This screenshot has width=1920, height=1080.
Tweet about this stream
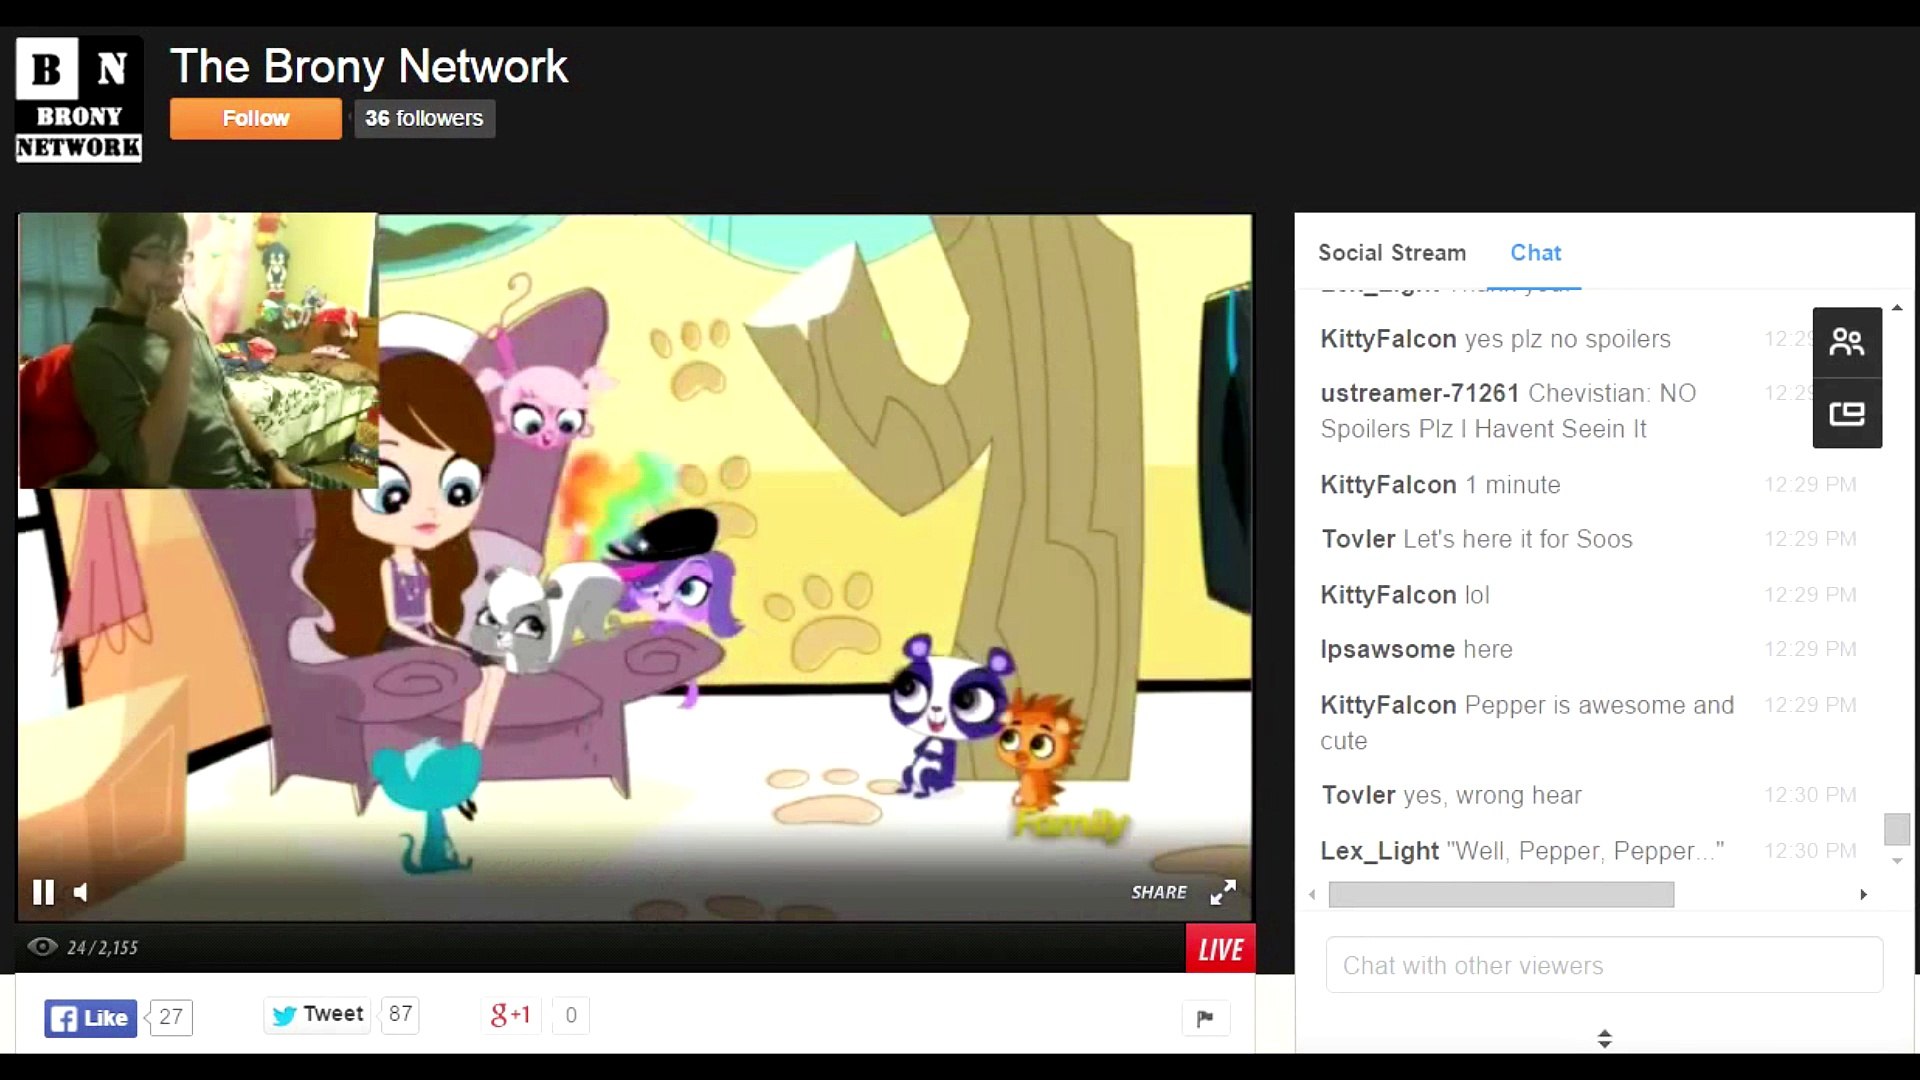pos(318,1014)
